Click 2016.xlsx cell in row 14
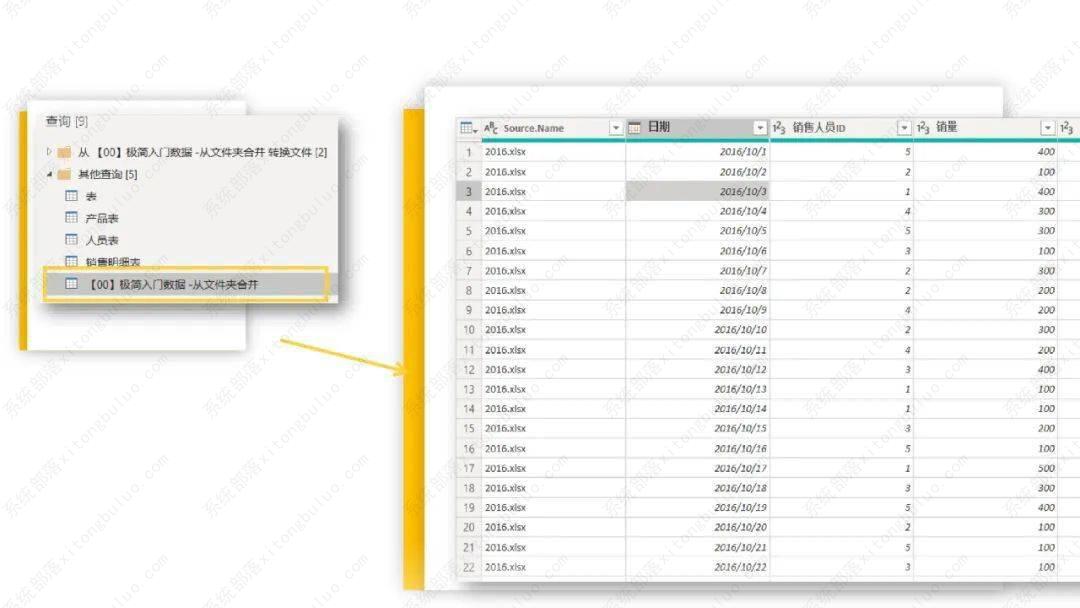The image size is (1080, 608). point(553,409)
